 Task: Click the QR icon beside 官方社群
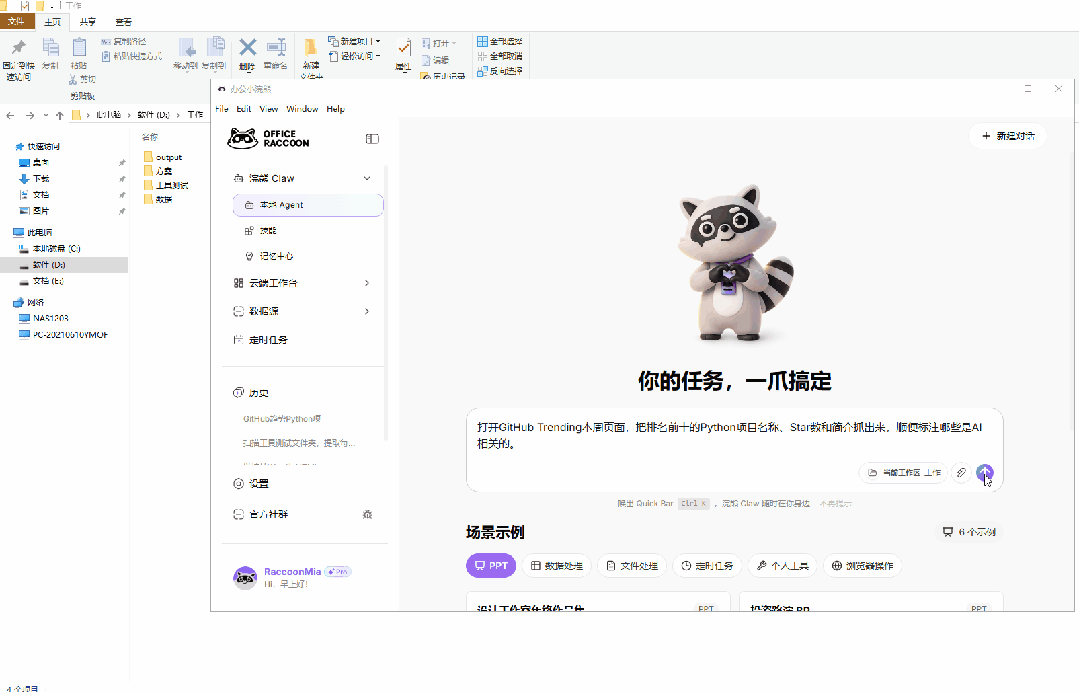point(367,514)
